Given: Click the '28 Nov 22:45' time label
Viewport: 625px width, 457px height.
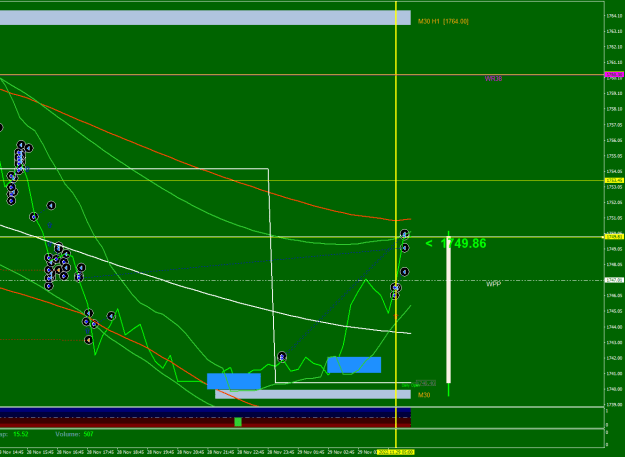Looking at the screenshot, I should pos(252,453).
